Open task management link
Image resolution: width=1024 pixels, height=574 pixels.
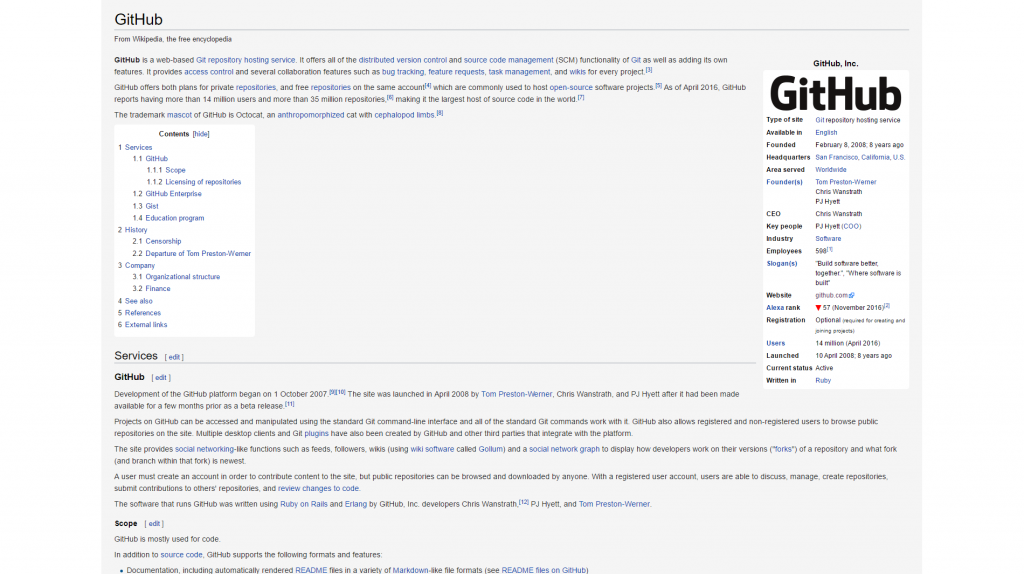[x=519, y=72]
